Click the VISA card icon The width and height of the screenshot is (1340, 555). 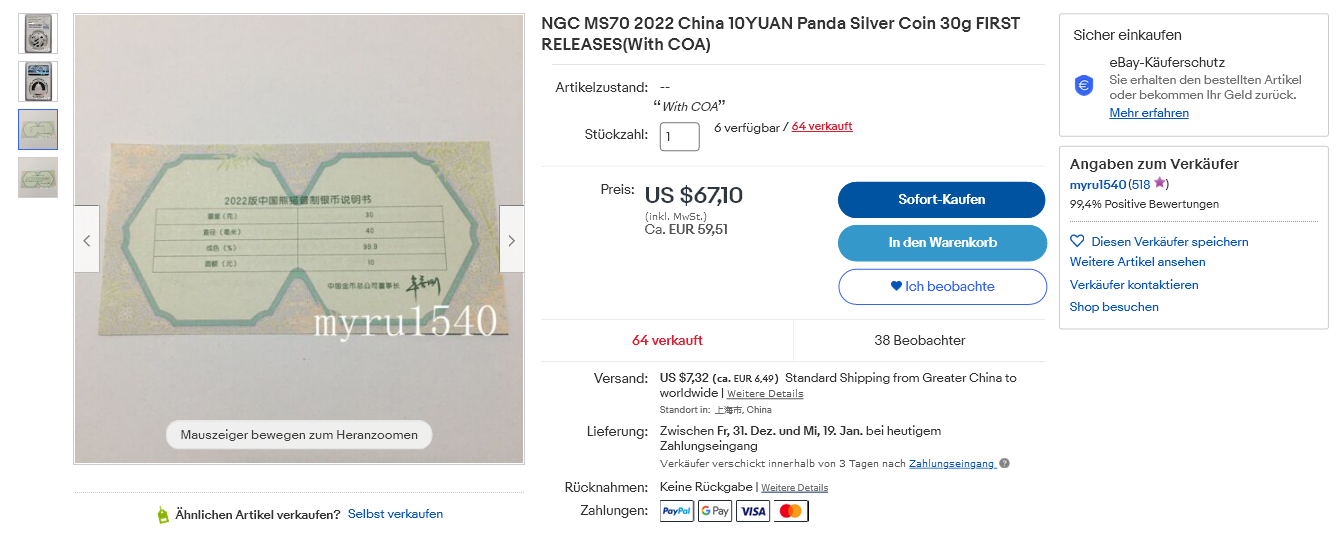[x=753, y=511]
